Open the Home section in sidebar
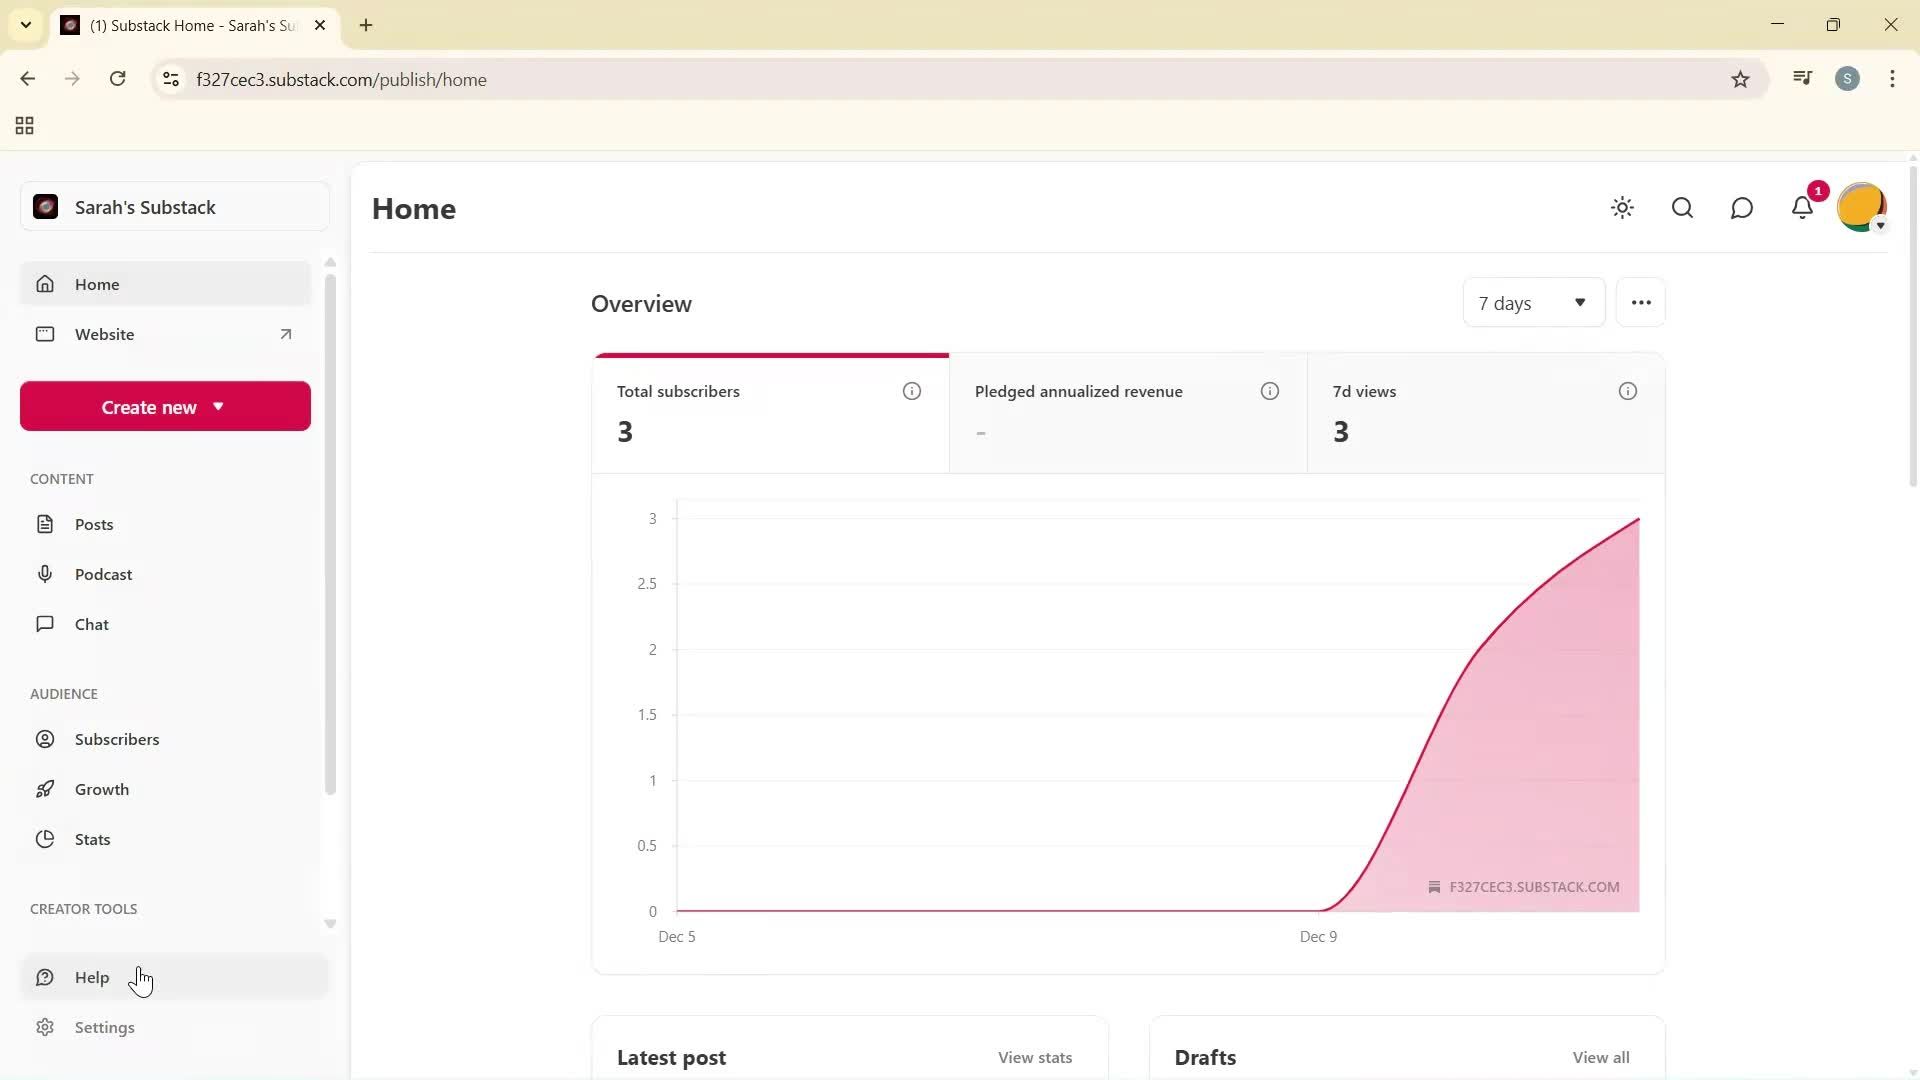1920x1080 pixels. click(x=96, y=284)
